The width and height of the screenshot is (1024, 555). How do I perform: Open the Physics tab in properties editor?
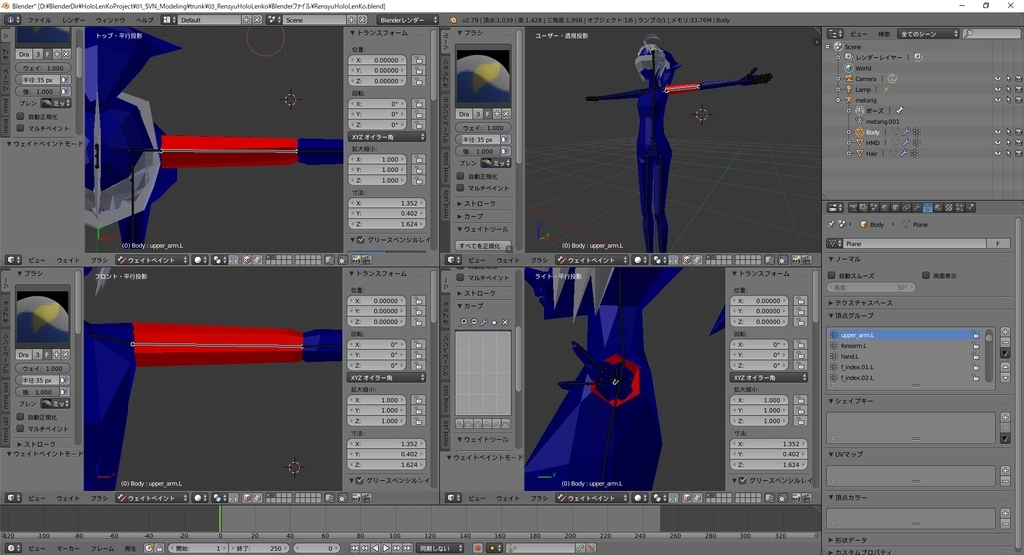tap(970, 208)
